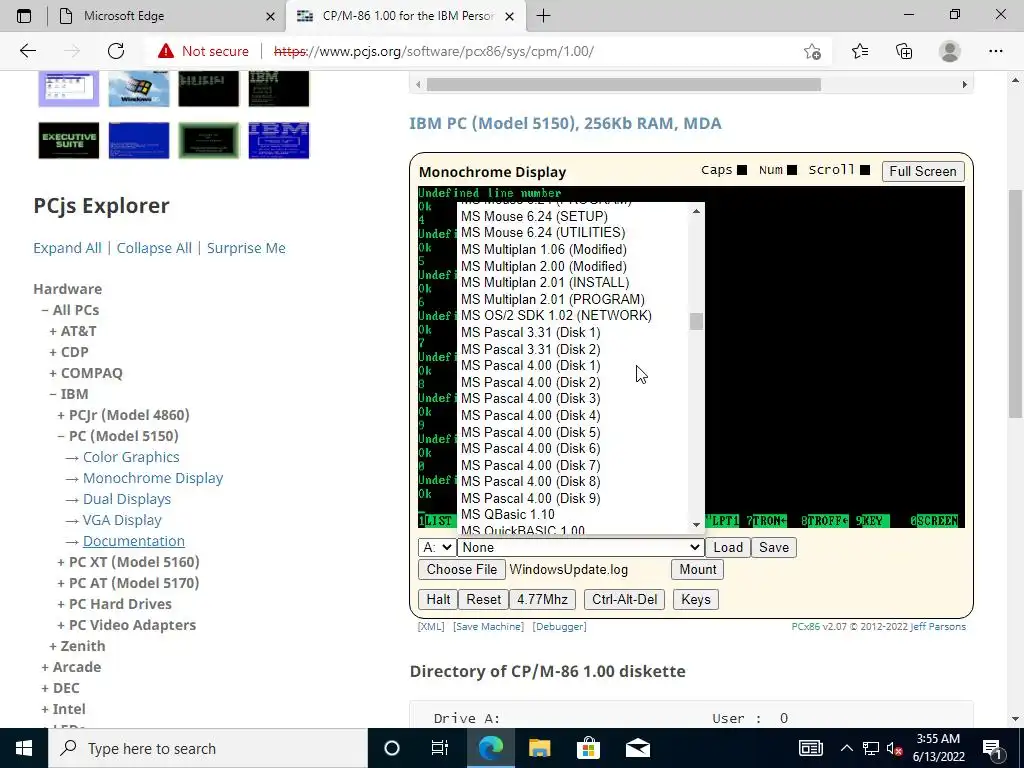Open the Windows logo thumbnail

138,88
